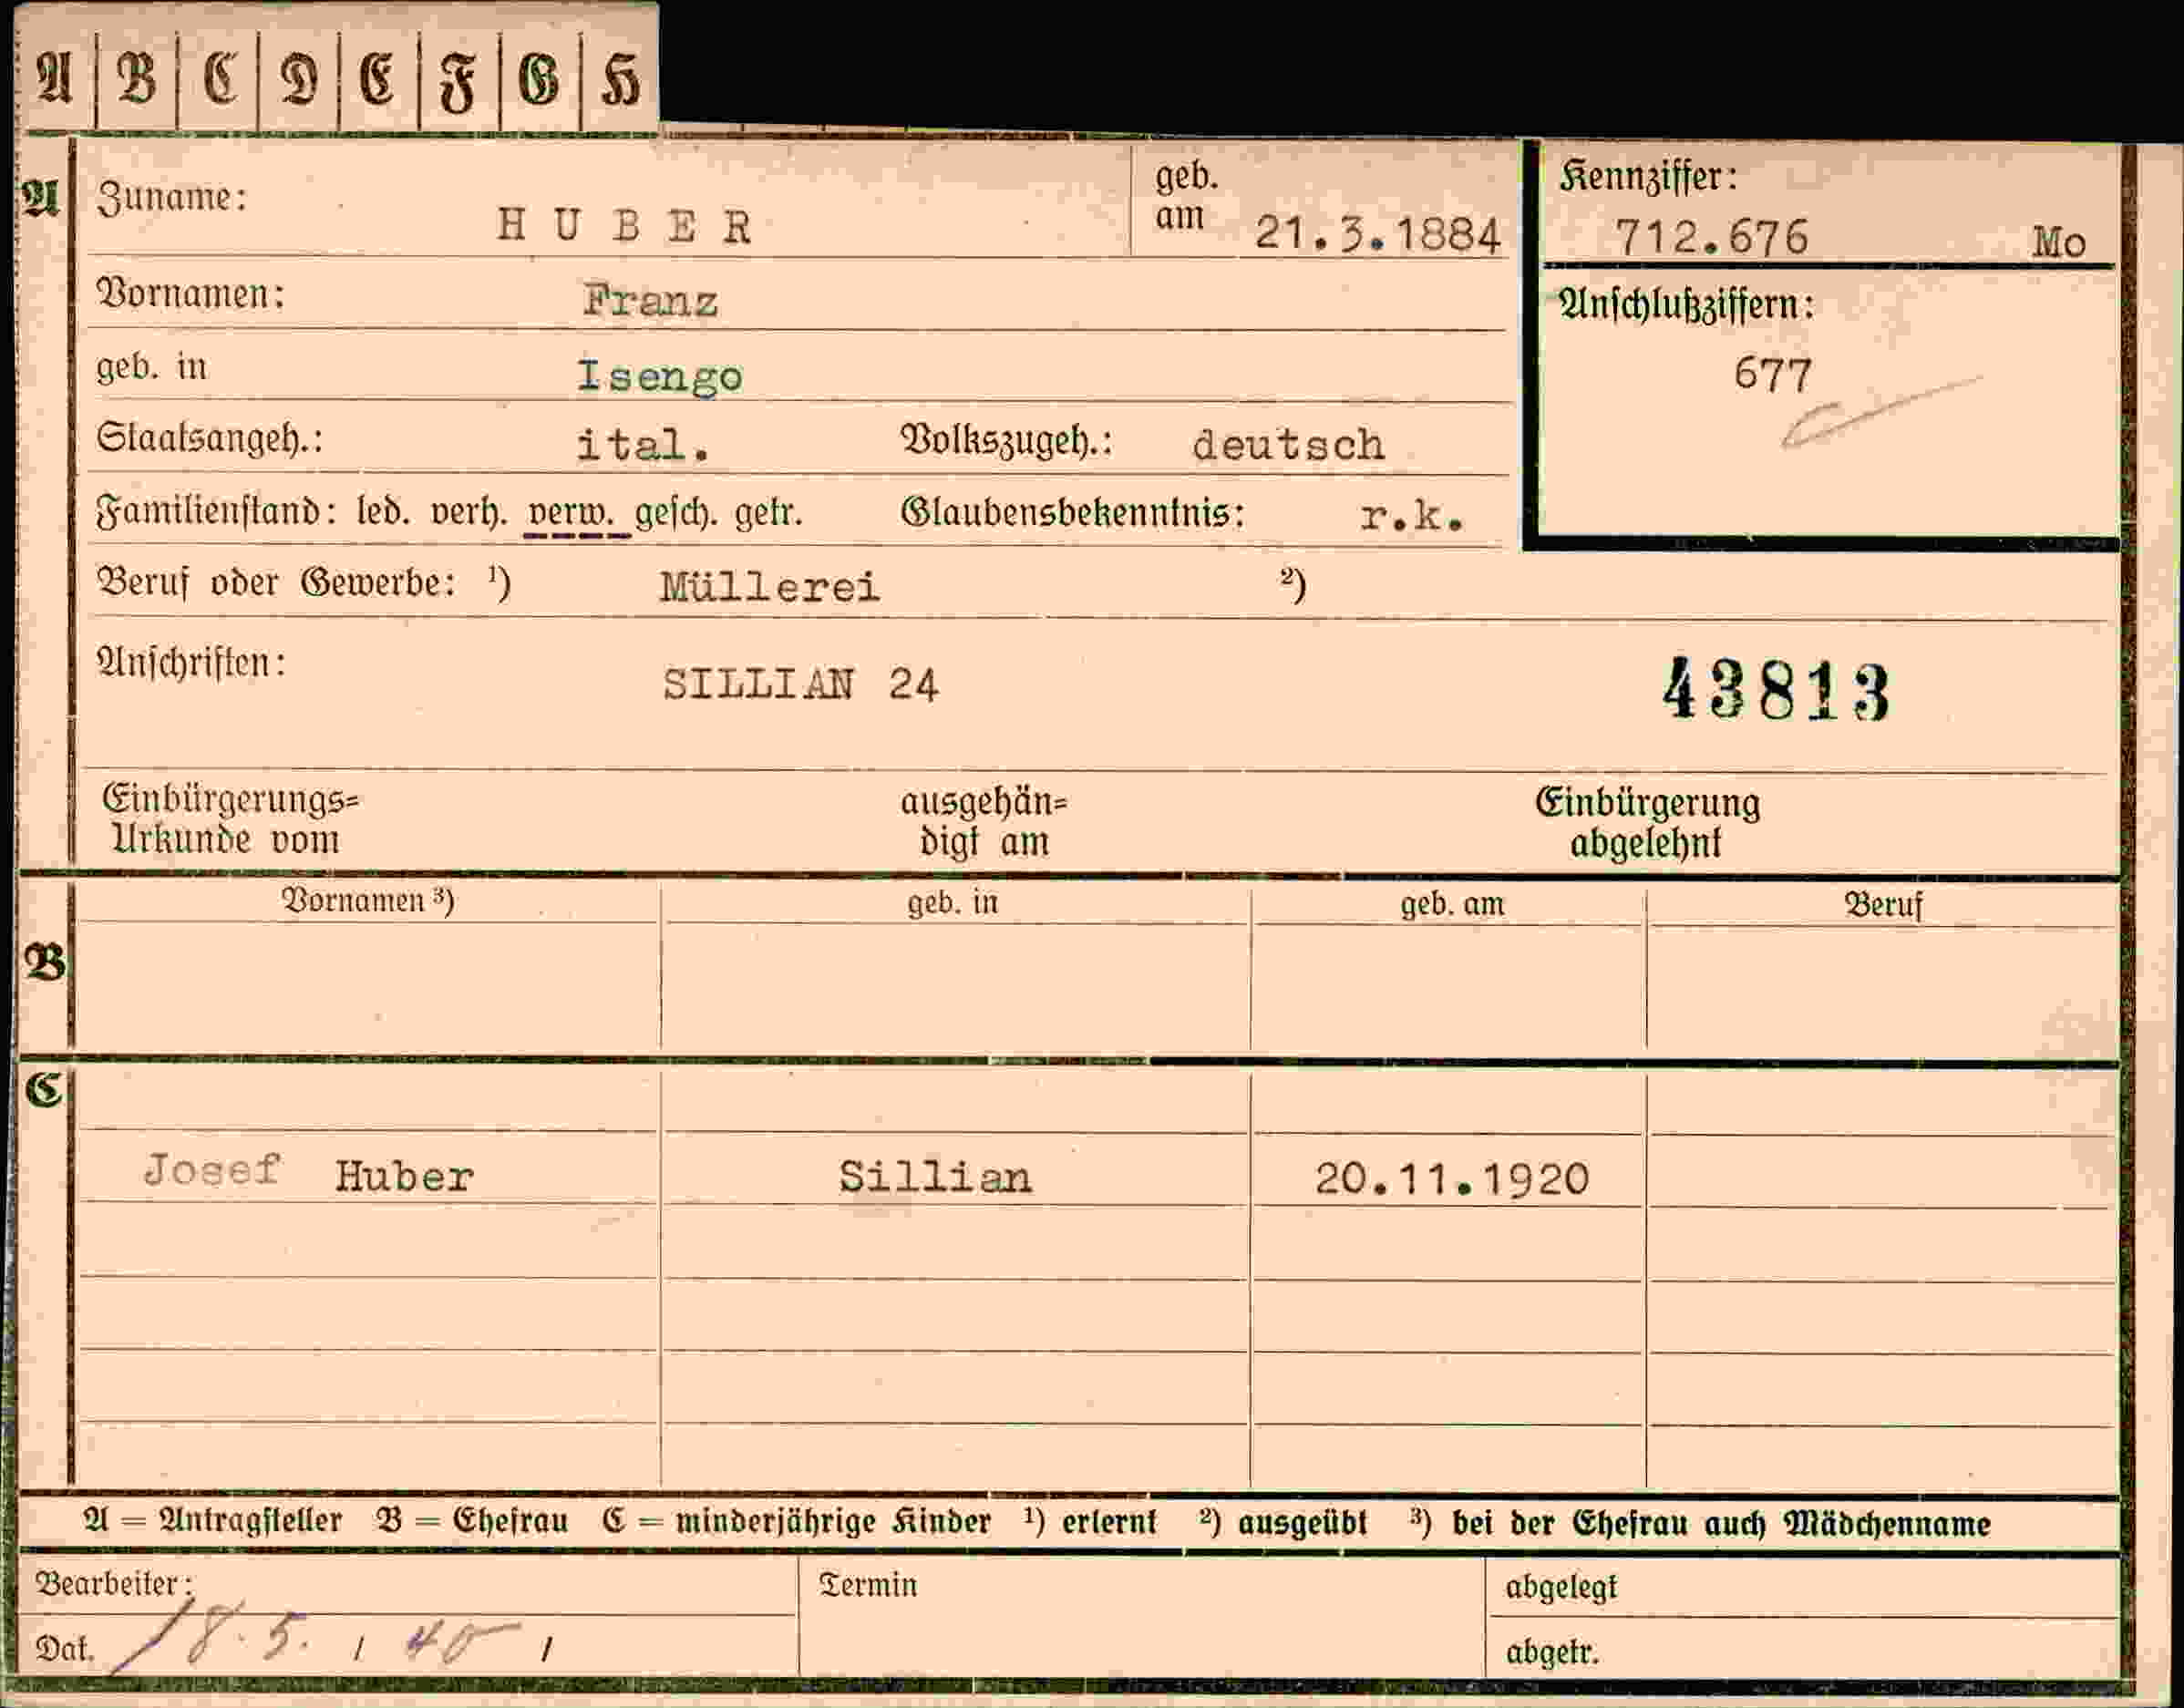This screenshot has width=2184, height=1708.
Task: Click legend text B = Ehefrau
Action: [x=472, y=1521]
